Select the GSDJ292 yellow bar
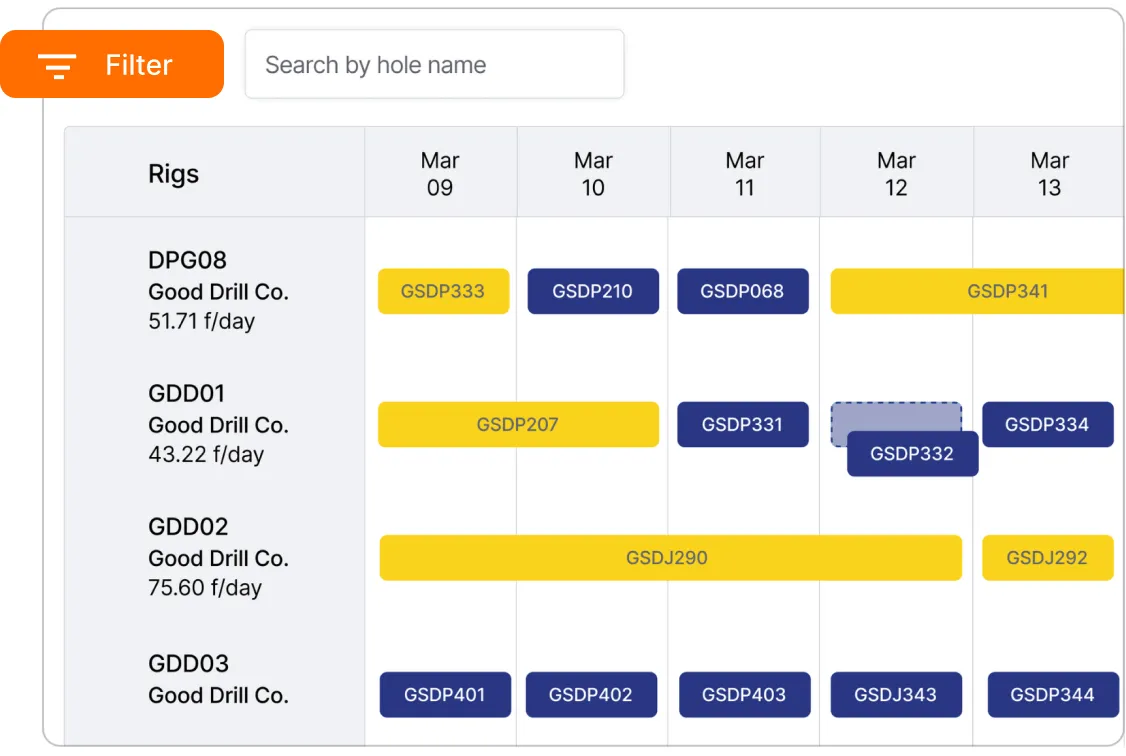Viewport: 1126px width, 756px height. 1048,558
